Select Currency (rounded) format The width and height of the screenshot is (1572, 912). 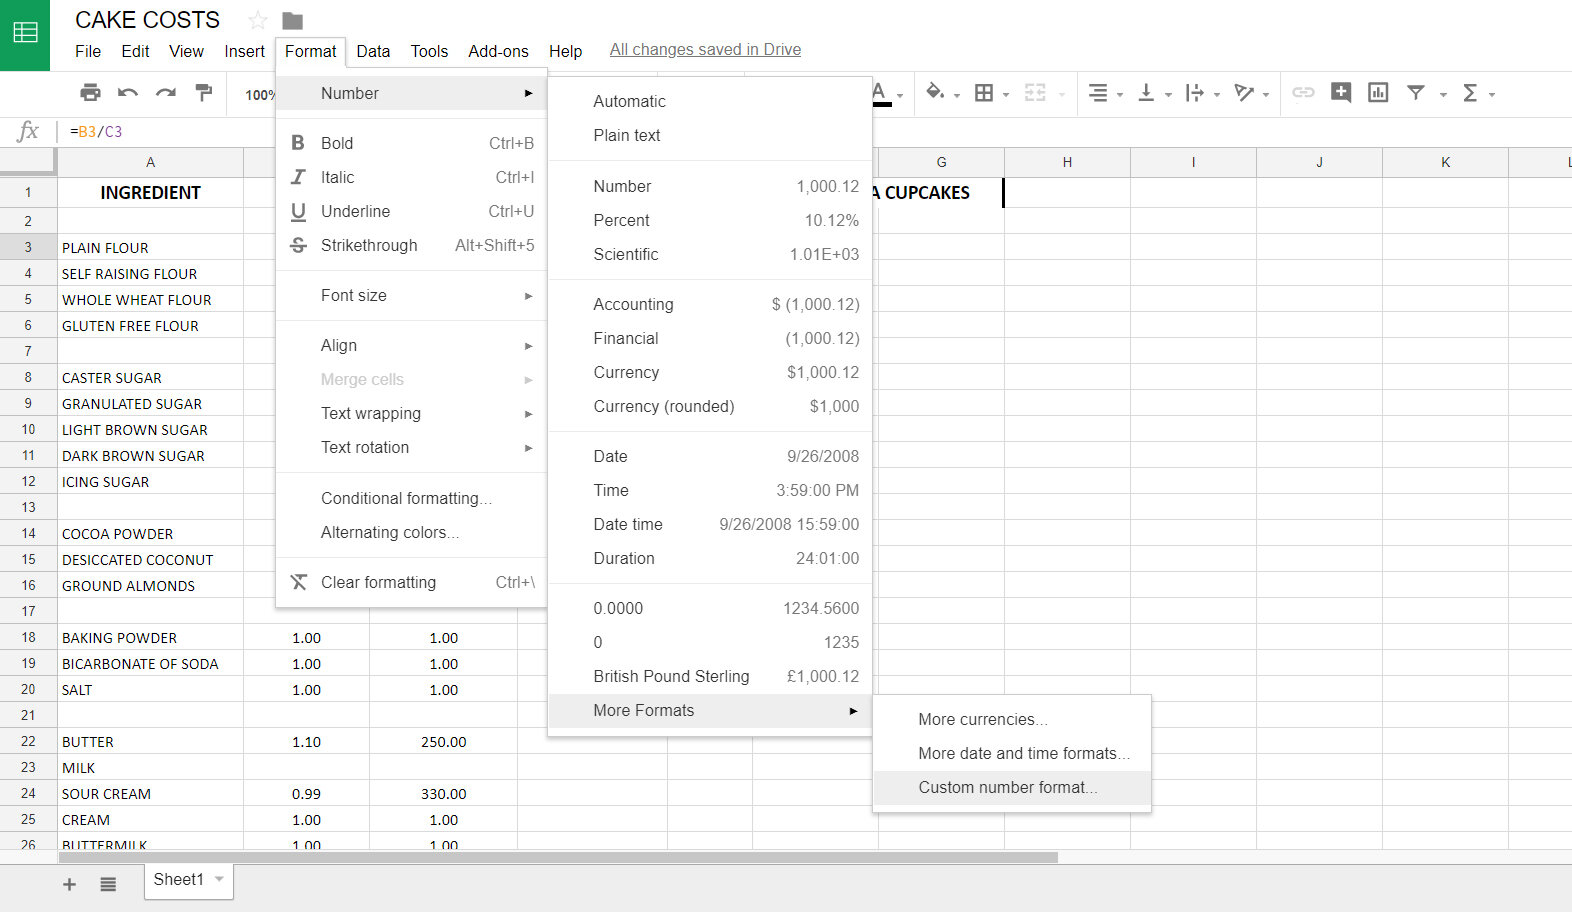tap(710, 407)
